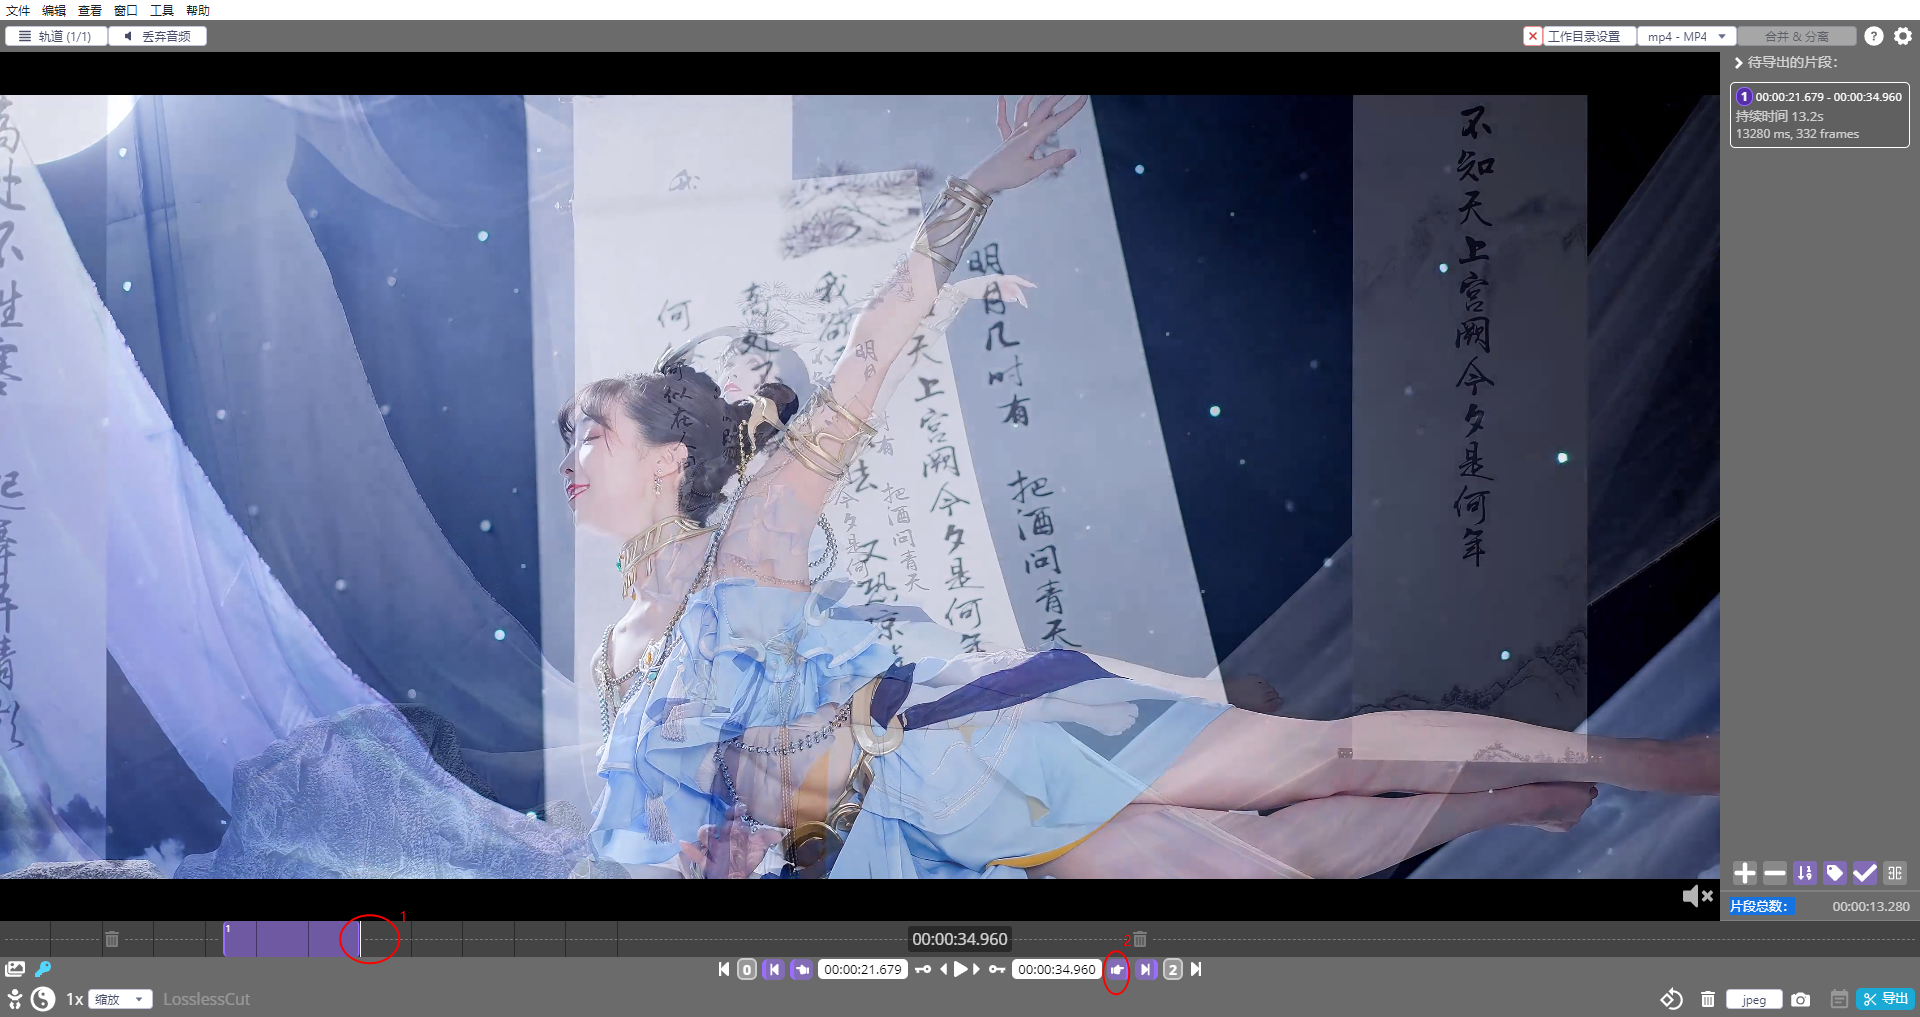Jump to start of video
1920x1017 pixels.
pos(724,969)
